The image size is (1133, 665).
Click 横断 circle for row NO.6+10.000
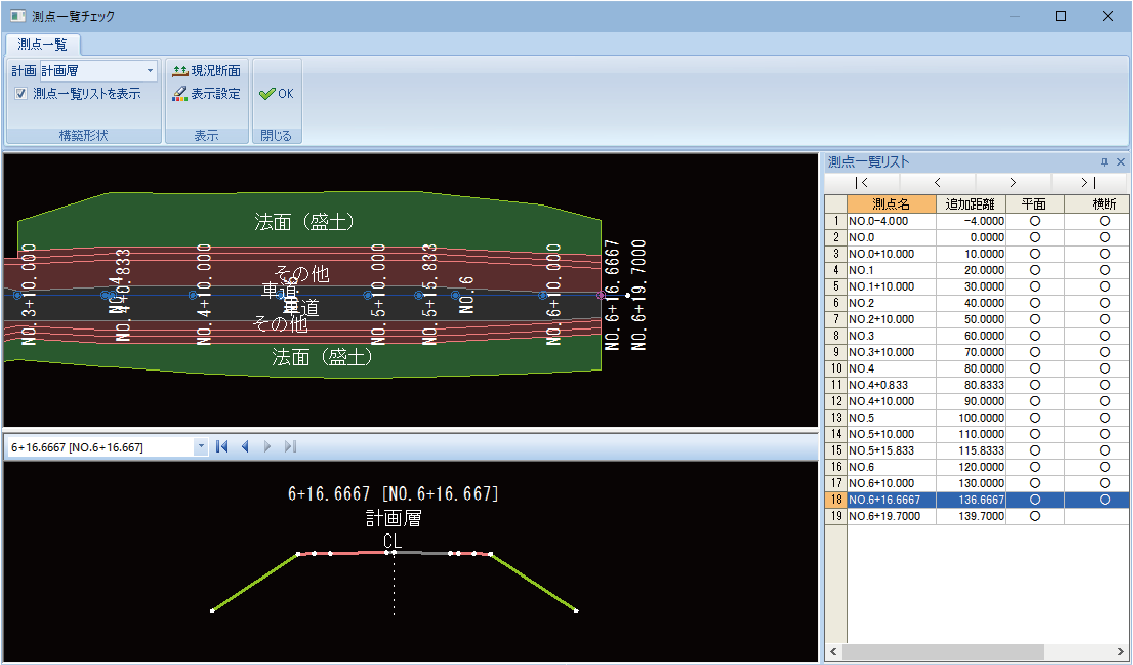1104,483
